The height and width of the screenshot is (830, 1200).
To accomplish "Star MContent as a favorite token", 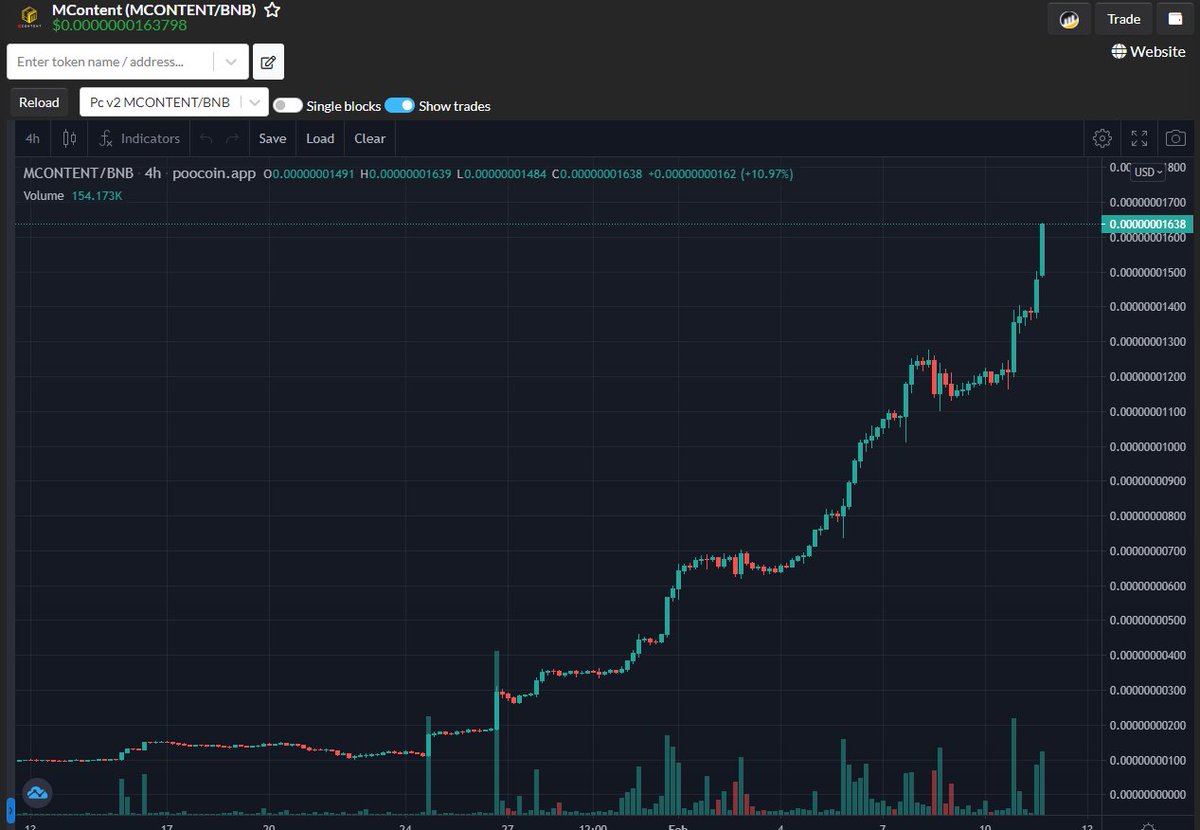I will [x=272, y=10].
